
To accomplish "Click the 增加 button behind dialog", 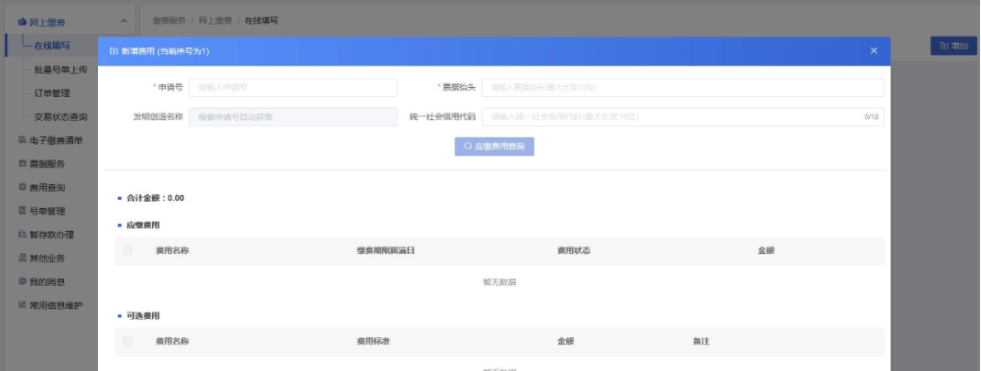I will click(x=953, y=46).
